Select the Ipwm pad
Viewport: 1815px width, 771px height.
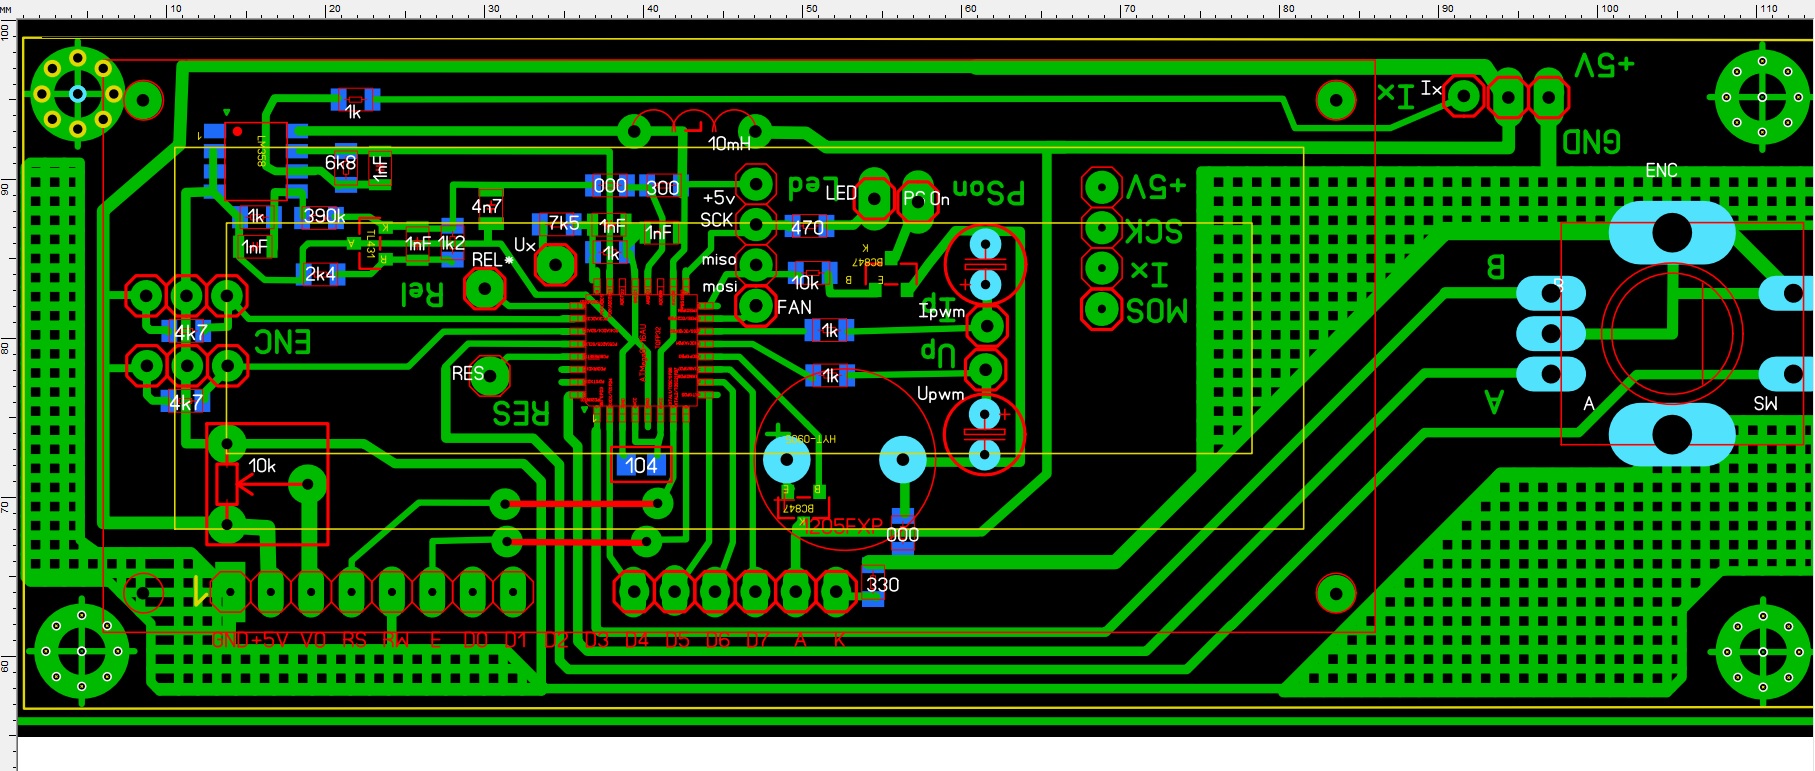[987, 325]
